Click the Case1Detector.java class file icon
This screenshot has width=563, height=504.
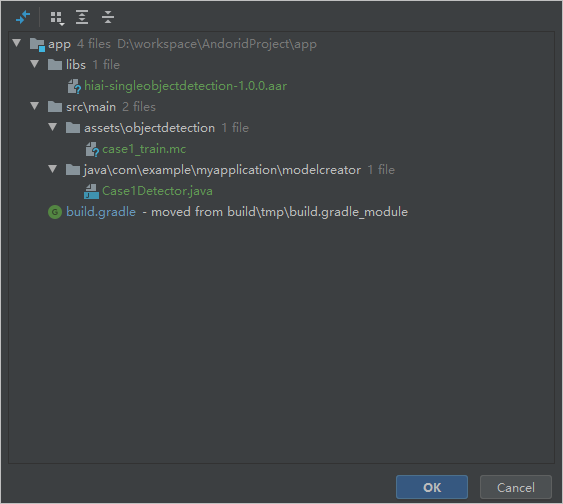click(92, 191)
